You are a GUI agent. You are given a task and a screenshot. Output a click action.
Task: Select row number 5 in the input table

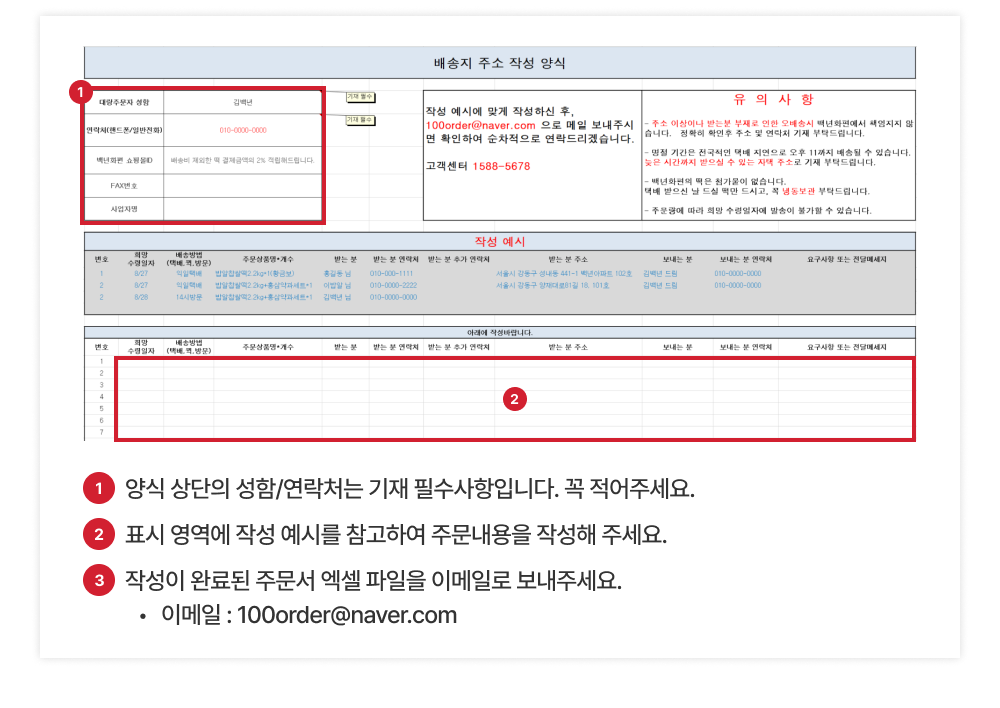(x=101, y=409)
